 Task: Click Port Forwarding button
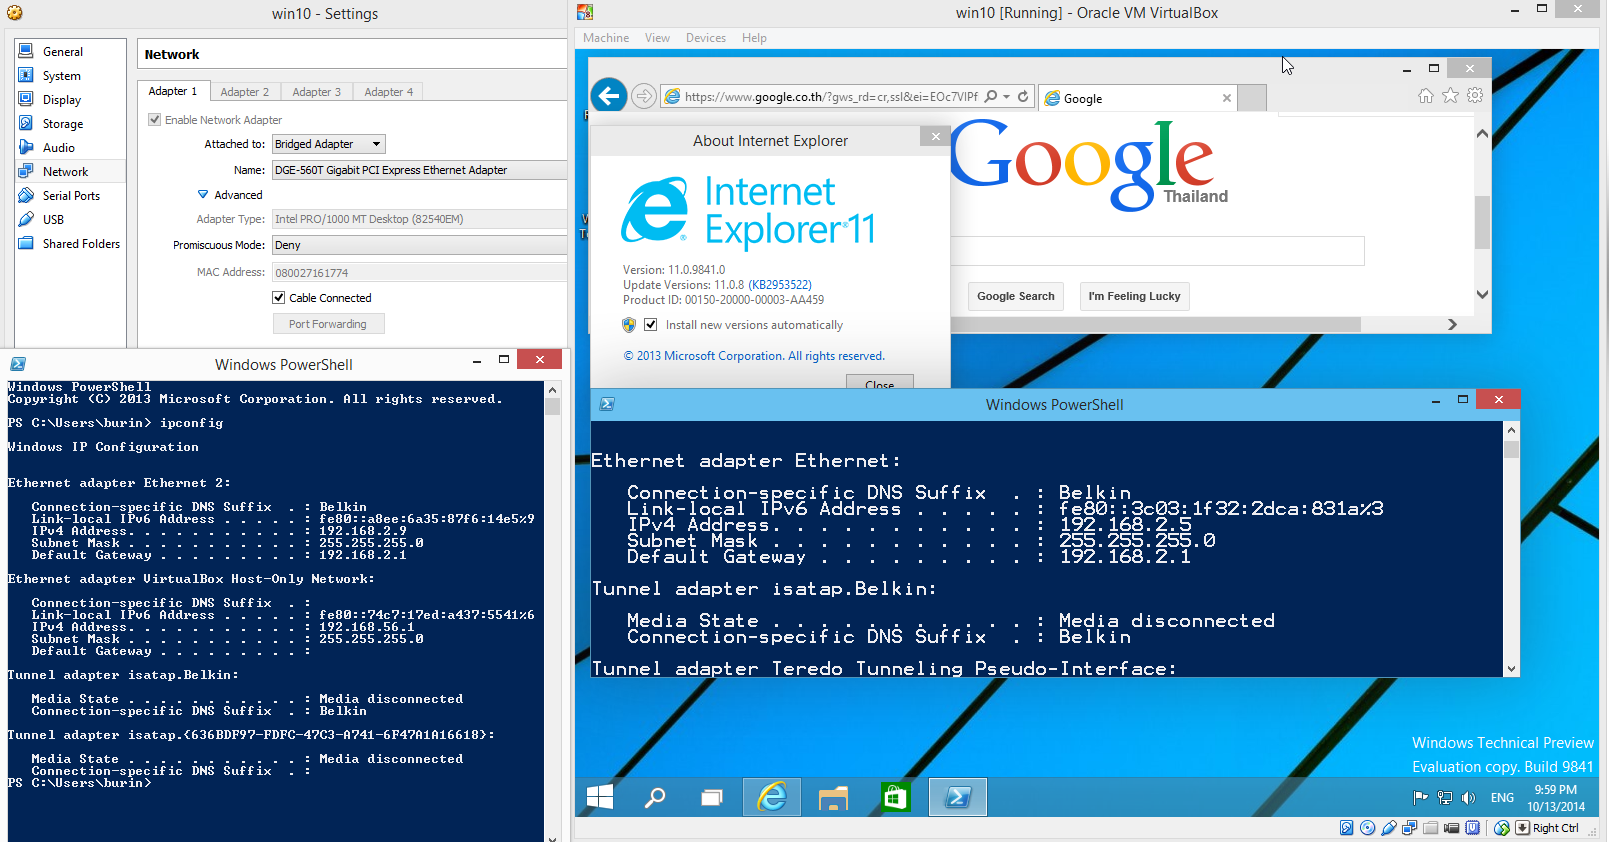328,324
